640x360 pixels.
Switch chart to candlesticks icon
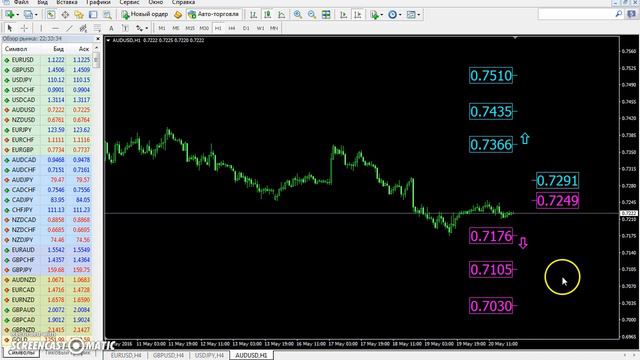point(268,15)
